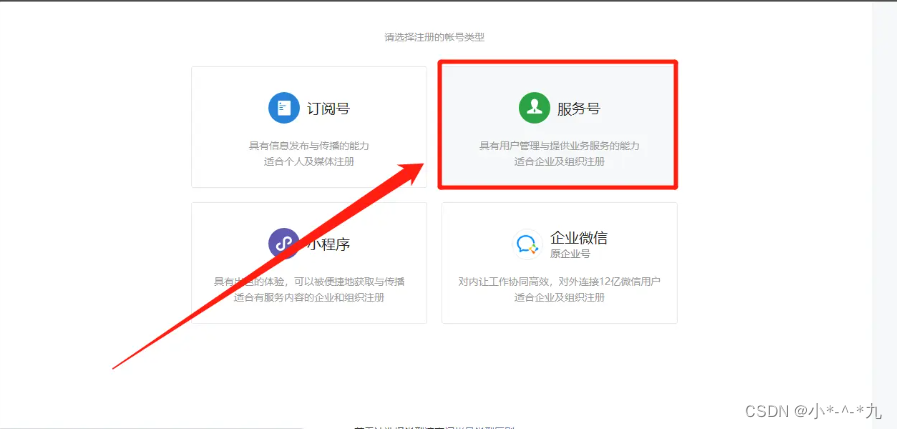Screen dimensions: 897x429
Task: Click the purple 小程序 logo icon
Action: (284, 244)
